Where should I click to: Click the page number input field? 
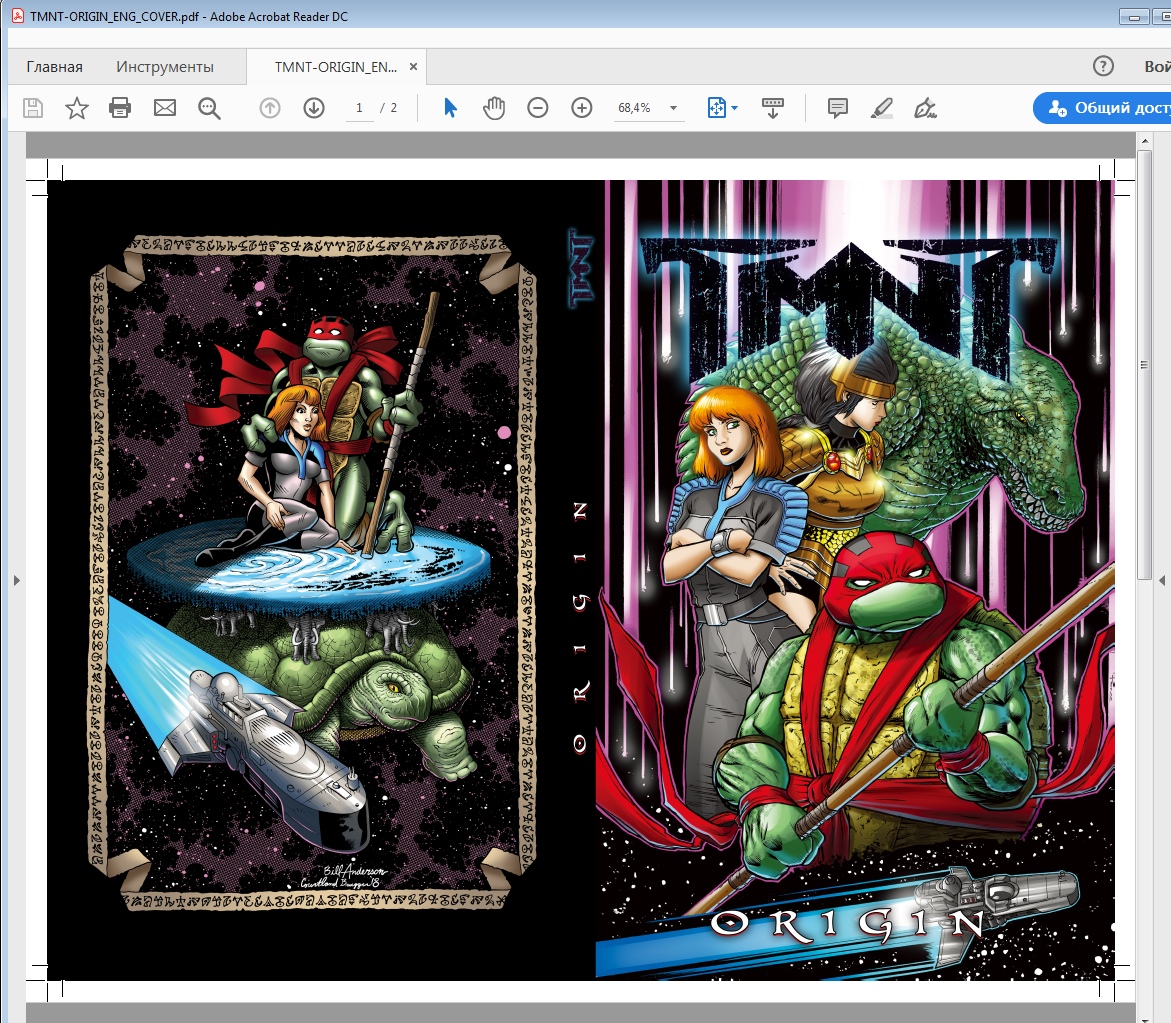point(359,108)
